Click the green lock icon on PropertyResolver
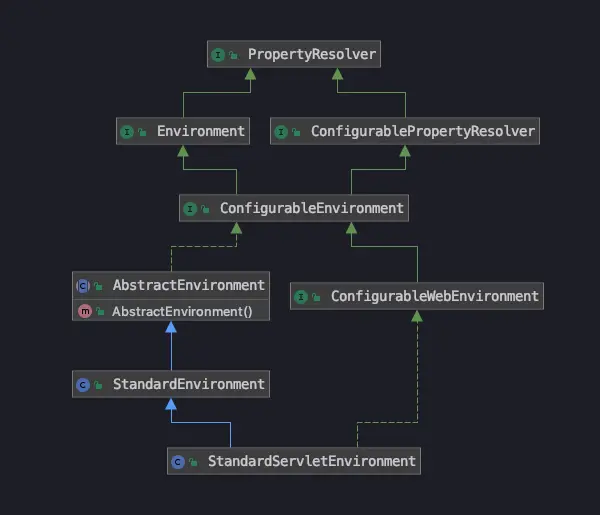This screenshot has width=600, height=515. click(x=233, y=55)
